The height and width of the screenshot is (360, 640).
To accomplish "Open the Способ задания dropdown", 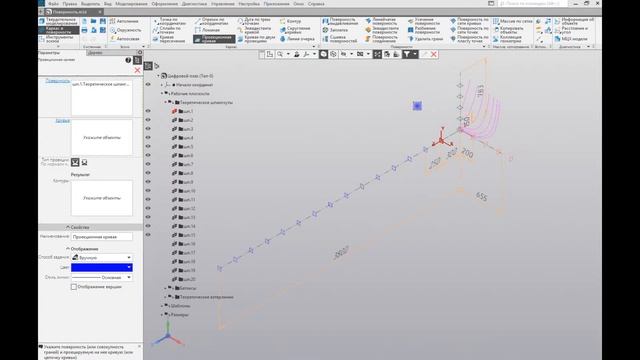I will coord(102,258).
